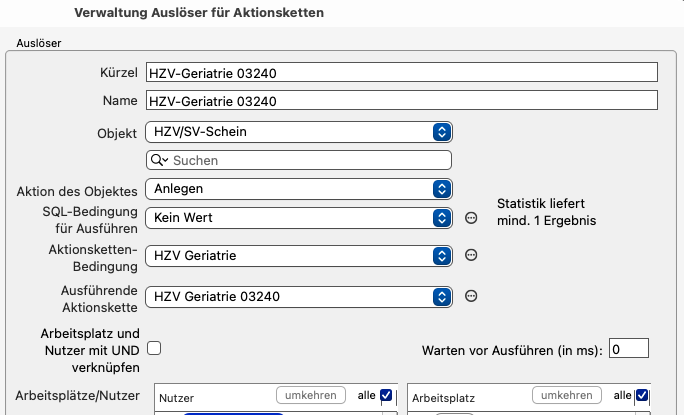Click umkehren button in Nutzer list
Viewport: 684px width, 415px height.
(311, 395)
